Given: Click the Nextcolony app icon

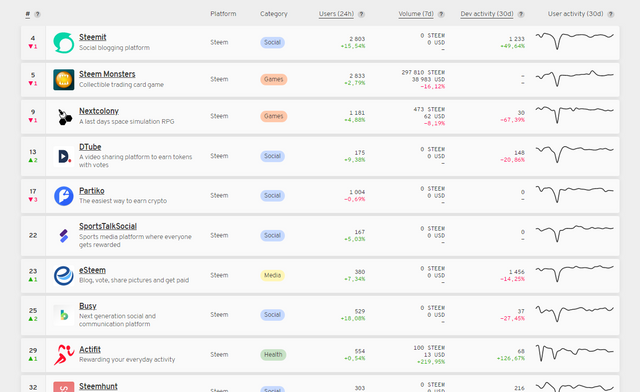Looking at the screenshot, I should click(64, 117).
